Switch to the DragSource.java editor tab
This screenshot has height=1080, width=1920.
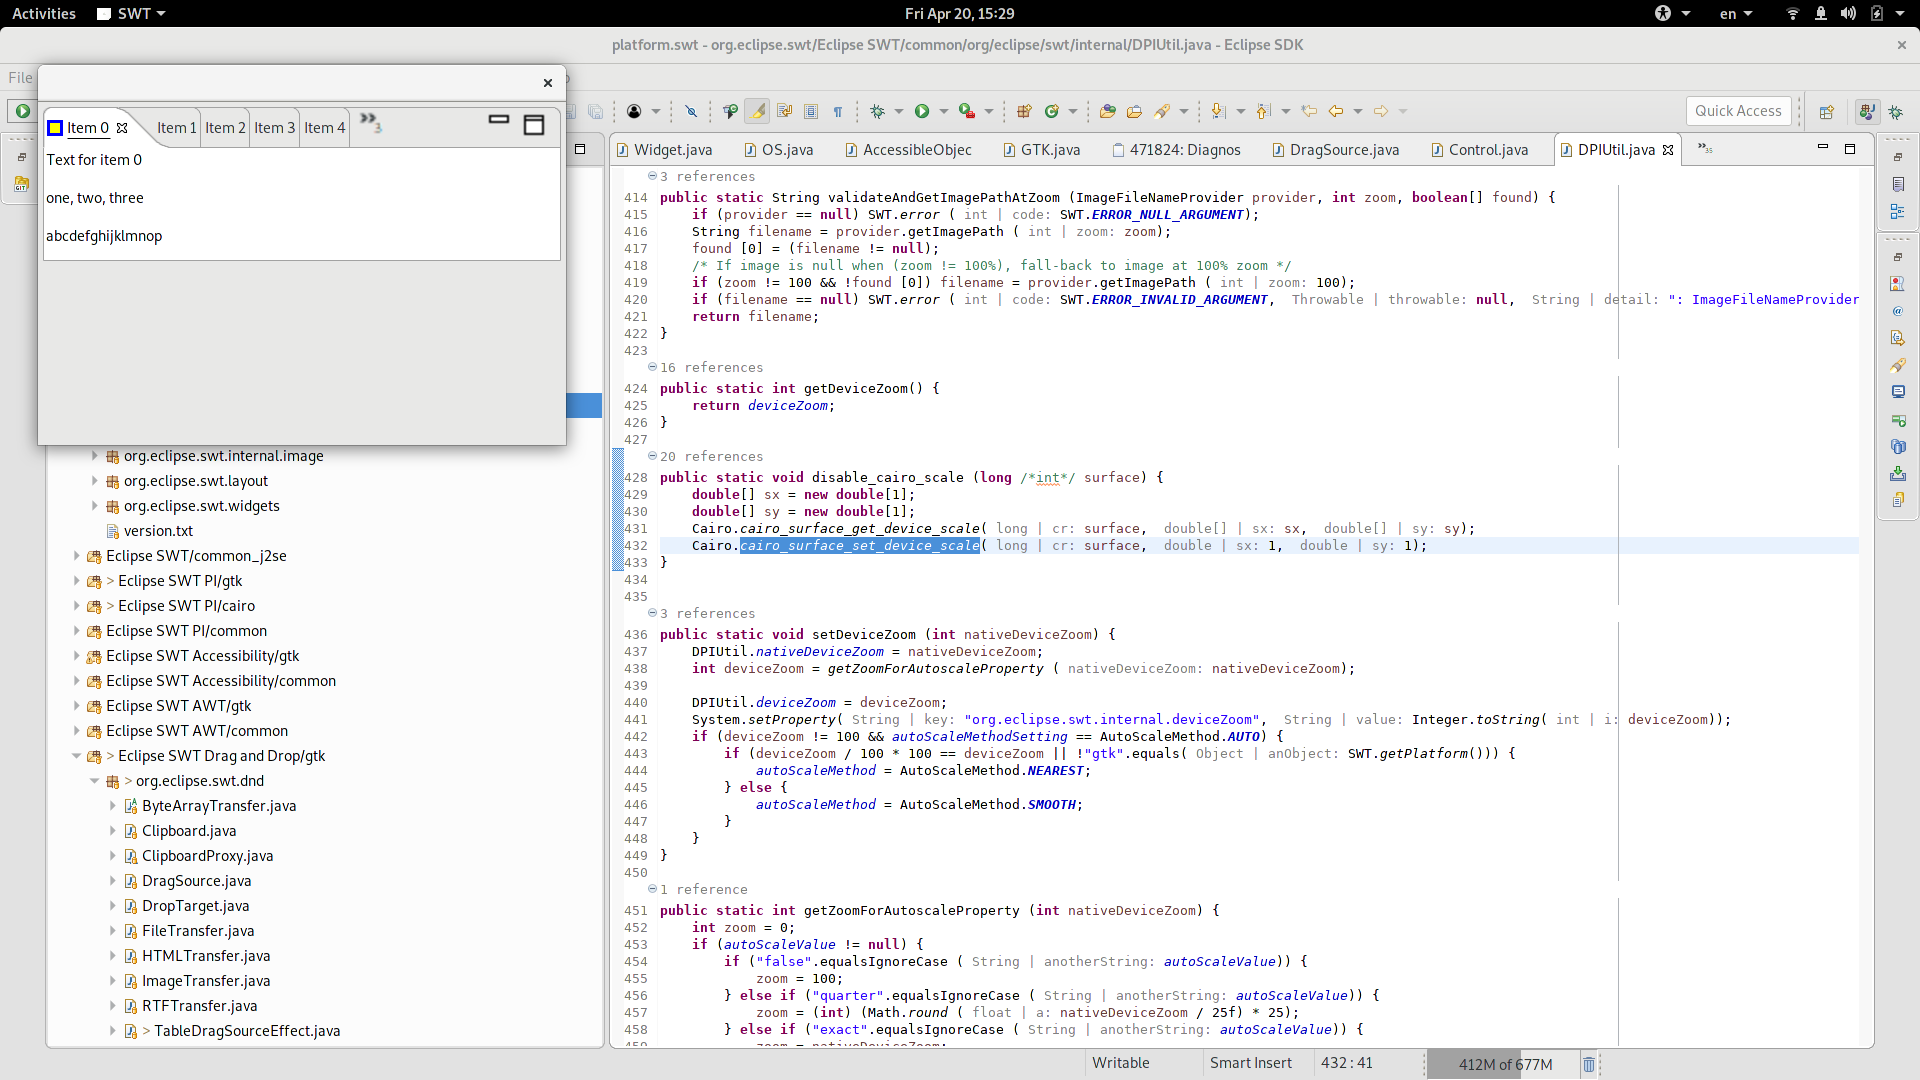coord(1335,150)
